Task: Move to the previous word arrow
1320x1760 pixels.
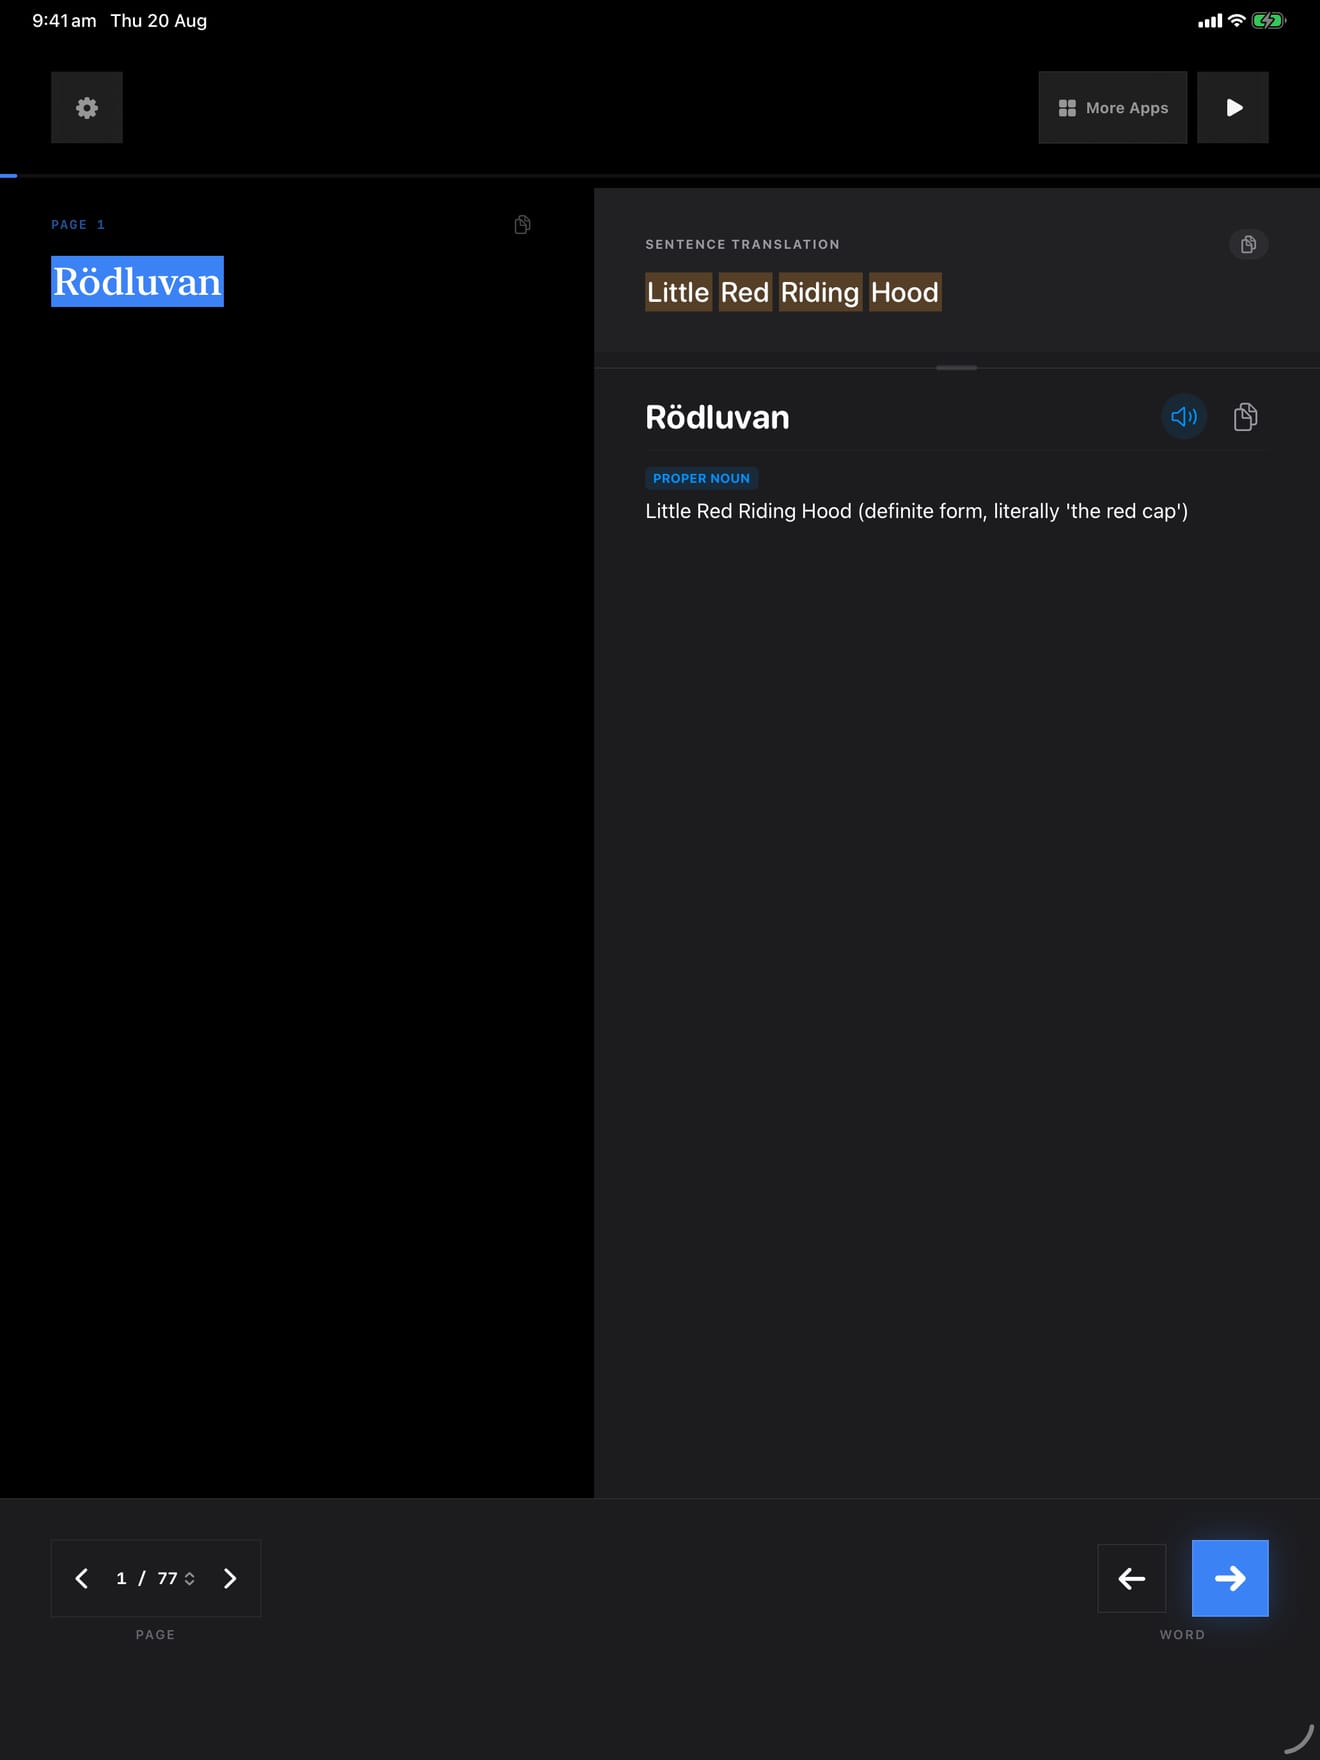Action: tap(1132, 1578)
